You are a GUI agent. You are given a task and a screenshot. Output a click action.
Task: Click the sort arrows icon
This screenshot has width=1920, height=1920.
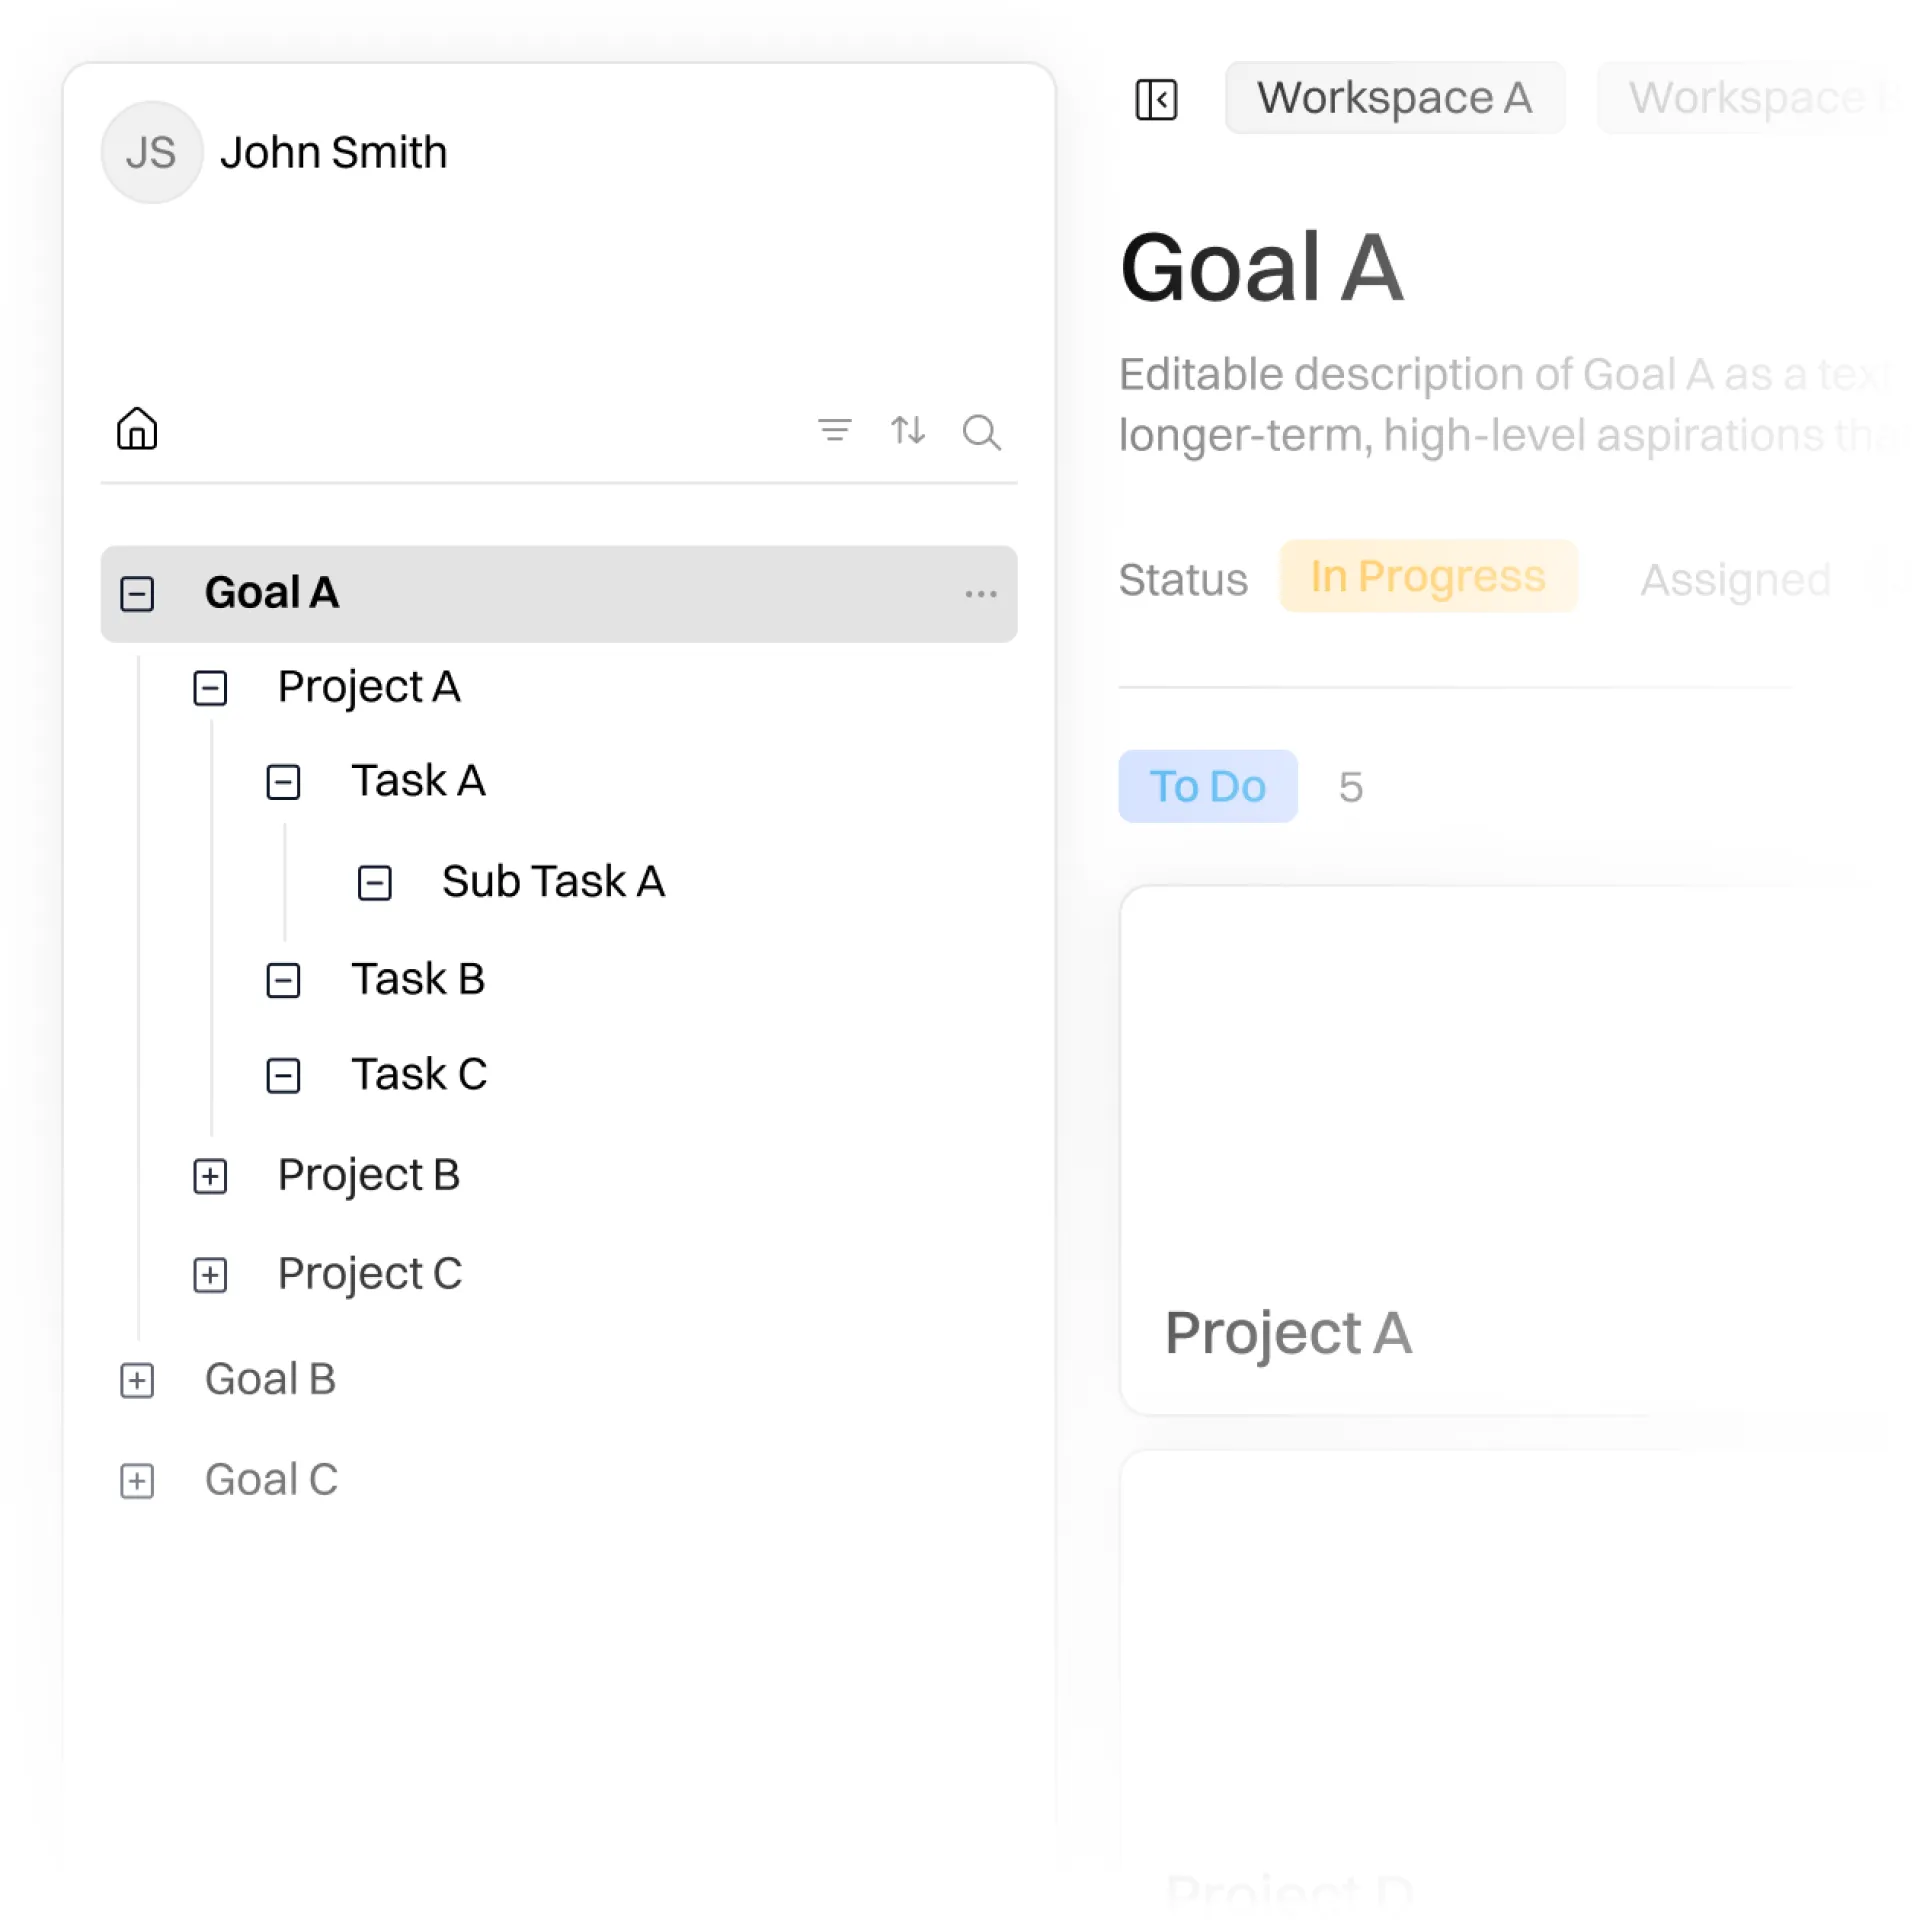[907, 430]
